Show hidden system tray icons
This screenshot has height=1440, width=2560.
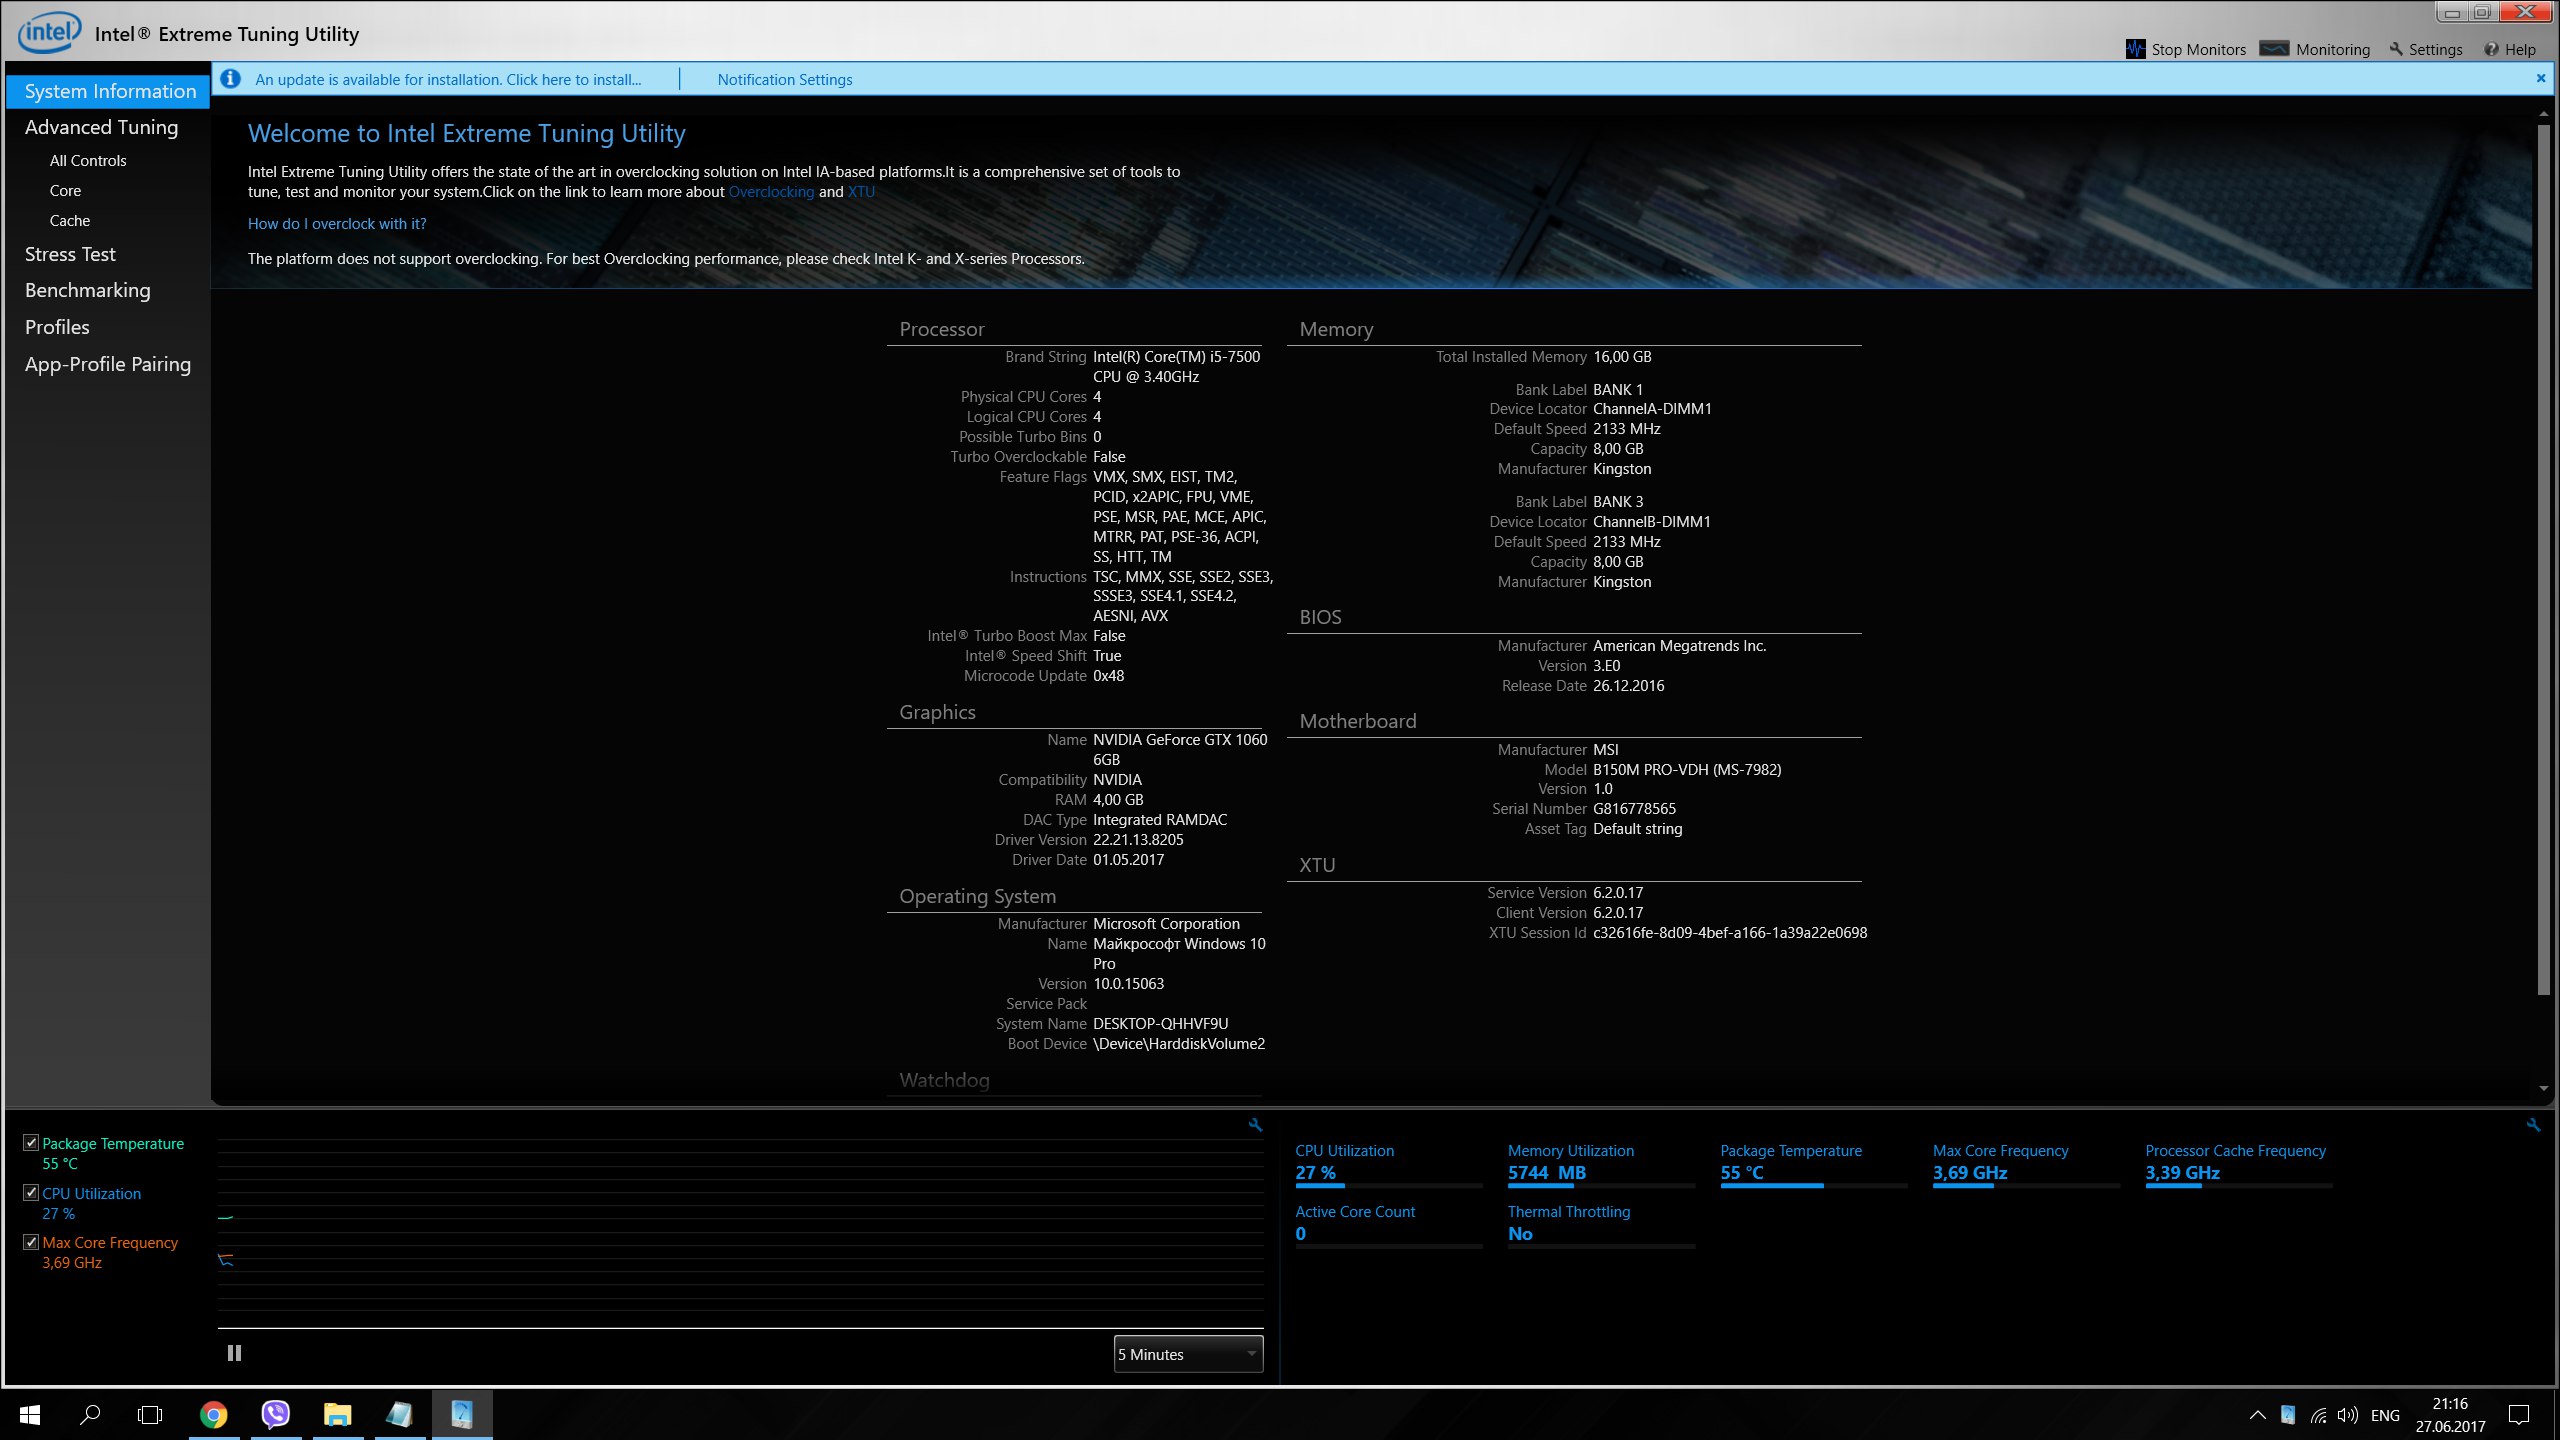click(2257, 1415)
